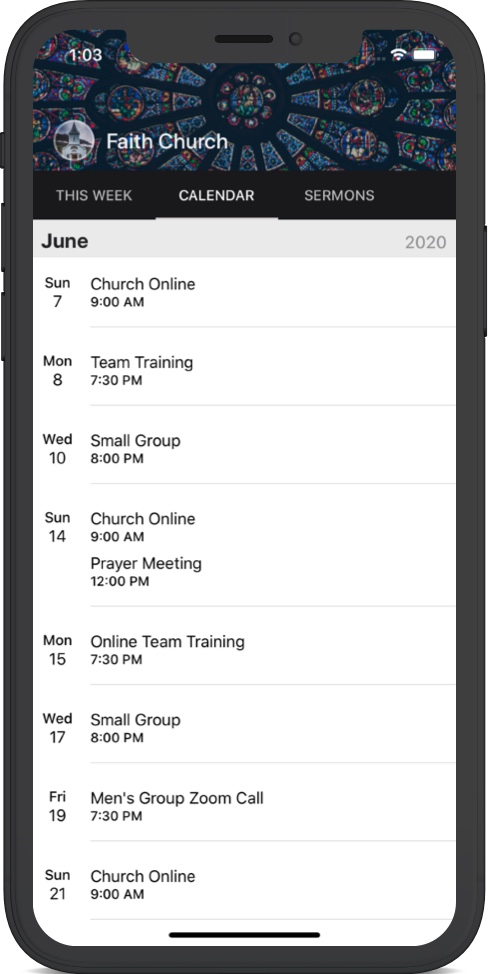Viewport: 488px width, 974px height.
Task: Tap the battery status icon
Action: tap(425, 55)
